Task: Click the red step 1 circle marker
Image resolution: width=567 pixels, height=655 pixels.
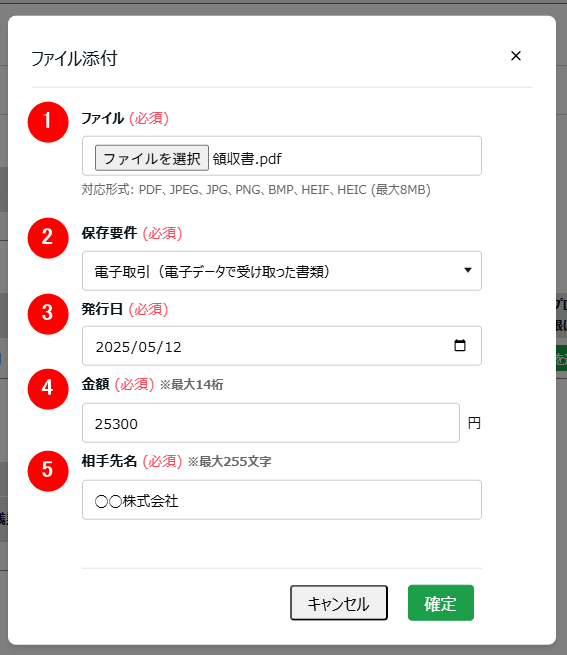Action: tap(48, 122)
